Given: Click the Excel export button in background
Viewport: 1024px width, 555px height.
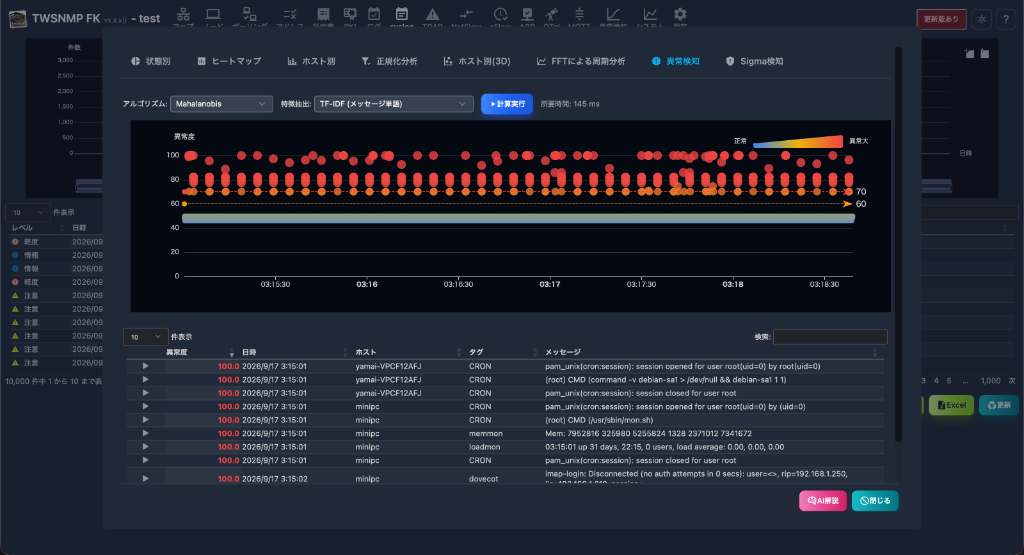Looking at the screenshot, I should point(952,405).
